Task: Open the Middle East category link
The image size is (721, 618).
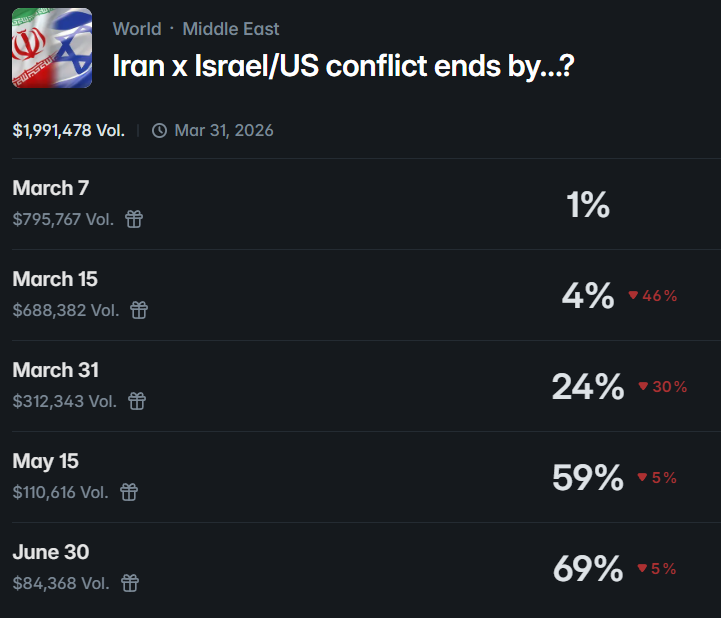Action: point(231,29)
